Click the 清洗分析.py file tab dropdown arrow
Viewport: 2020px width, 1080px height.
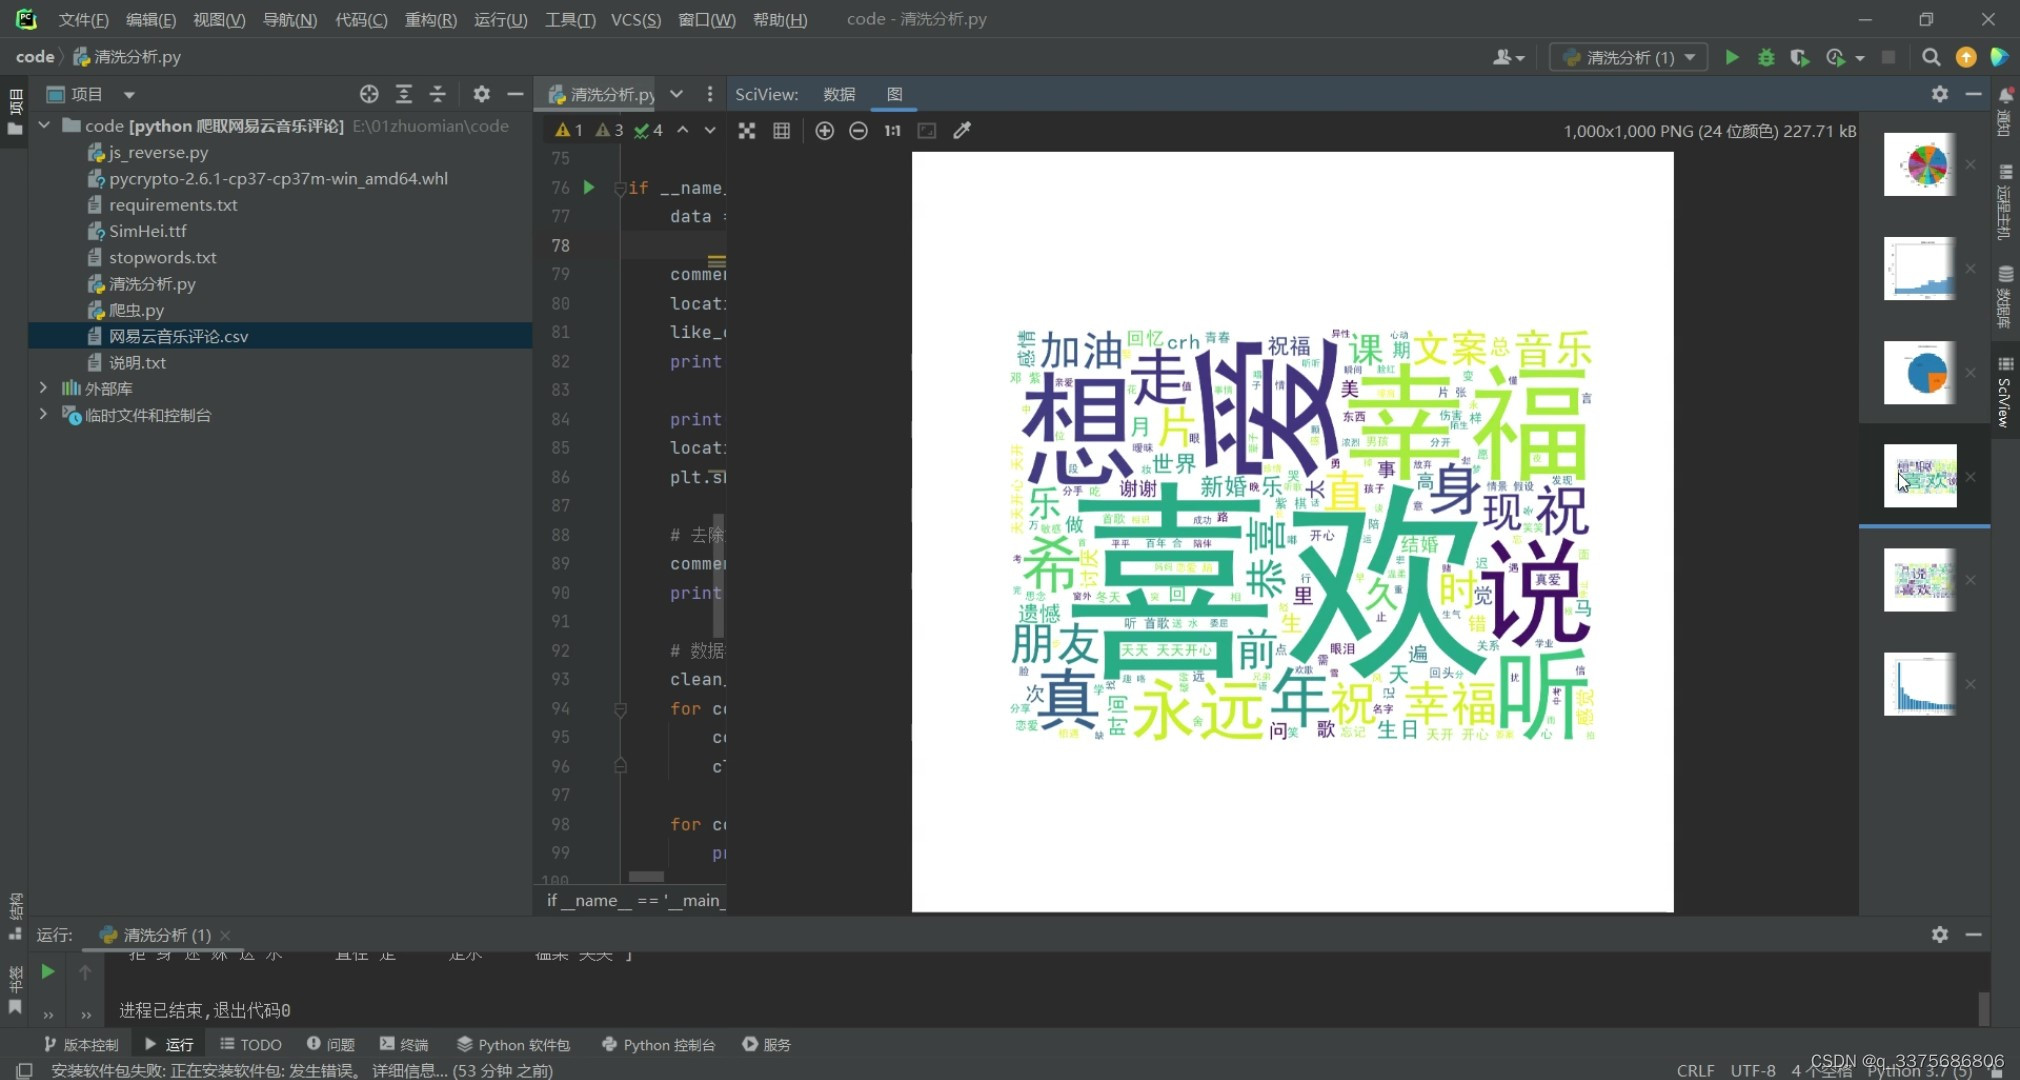pyautogui.click(x=680, y=94)
